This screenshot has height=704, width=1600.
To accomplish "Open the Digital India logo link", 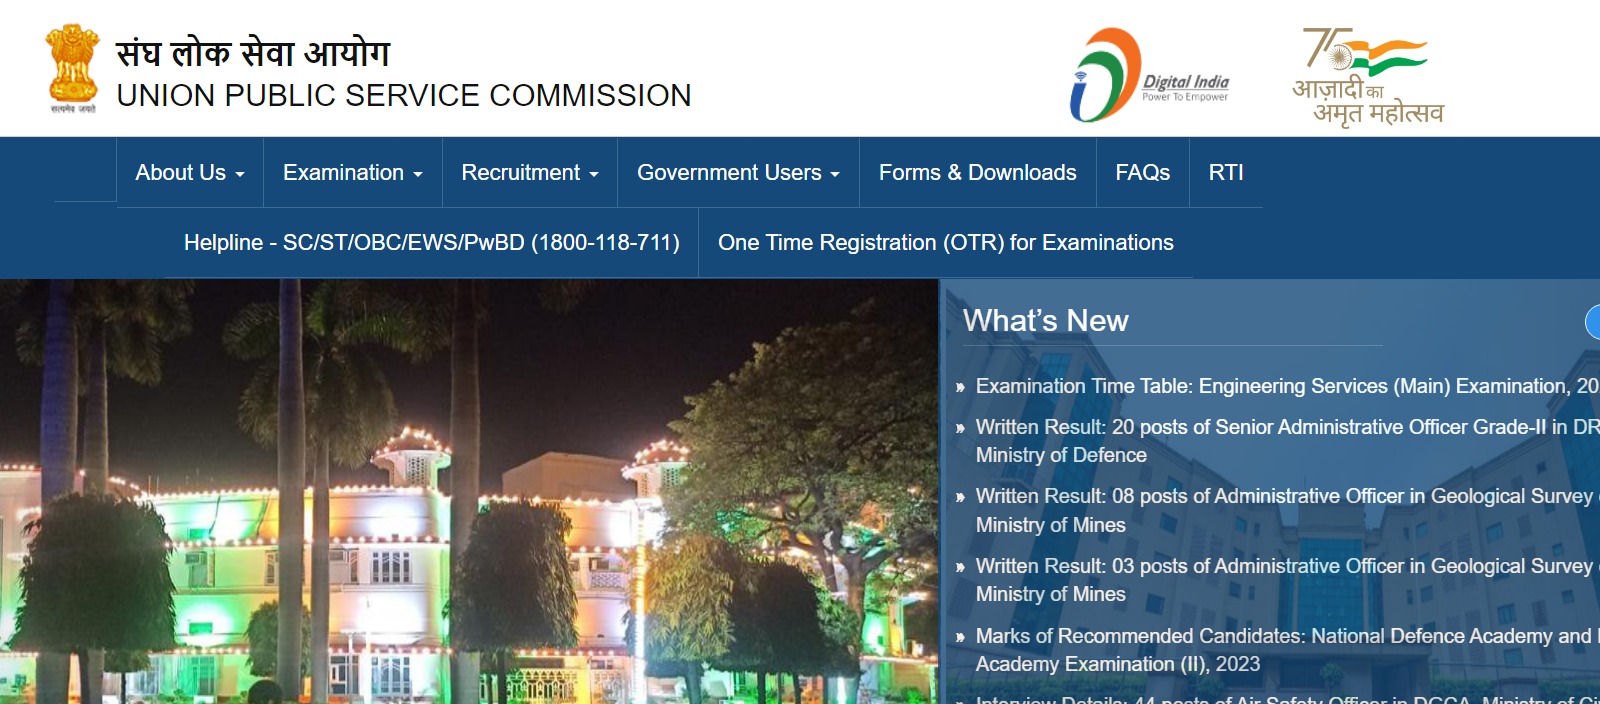I will (1150, 75).
